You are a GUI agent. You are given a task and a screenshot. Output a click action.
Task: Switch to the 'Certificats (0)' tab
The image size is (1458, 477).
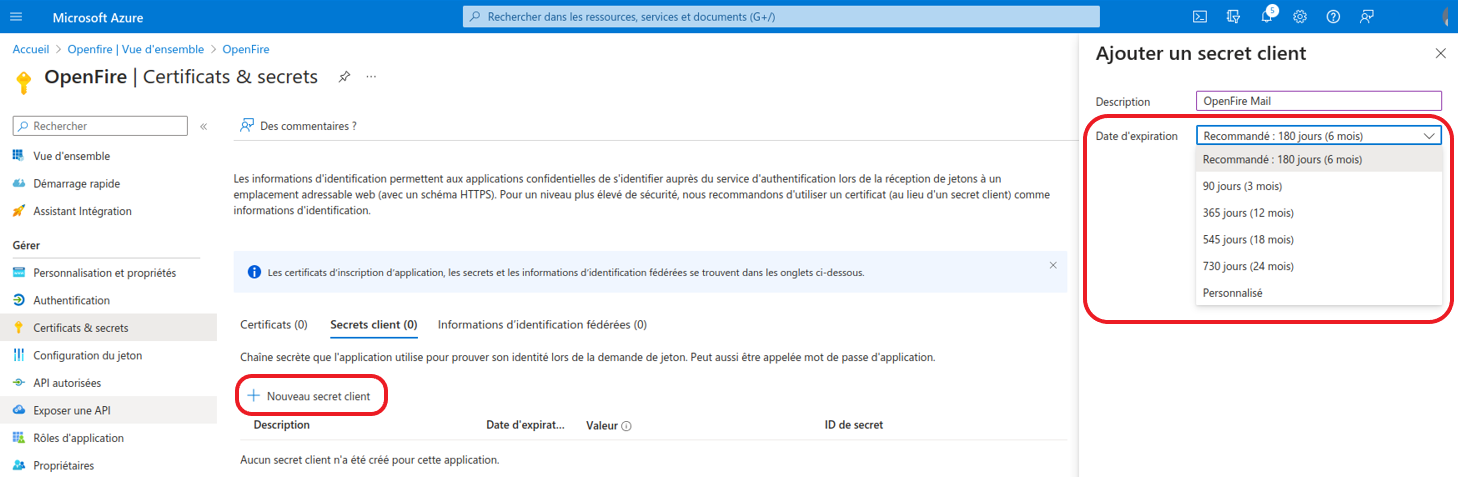pos(273,325)
